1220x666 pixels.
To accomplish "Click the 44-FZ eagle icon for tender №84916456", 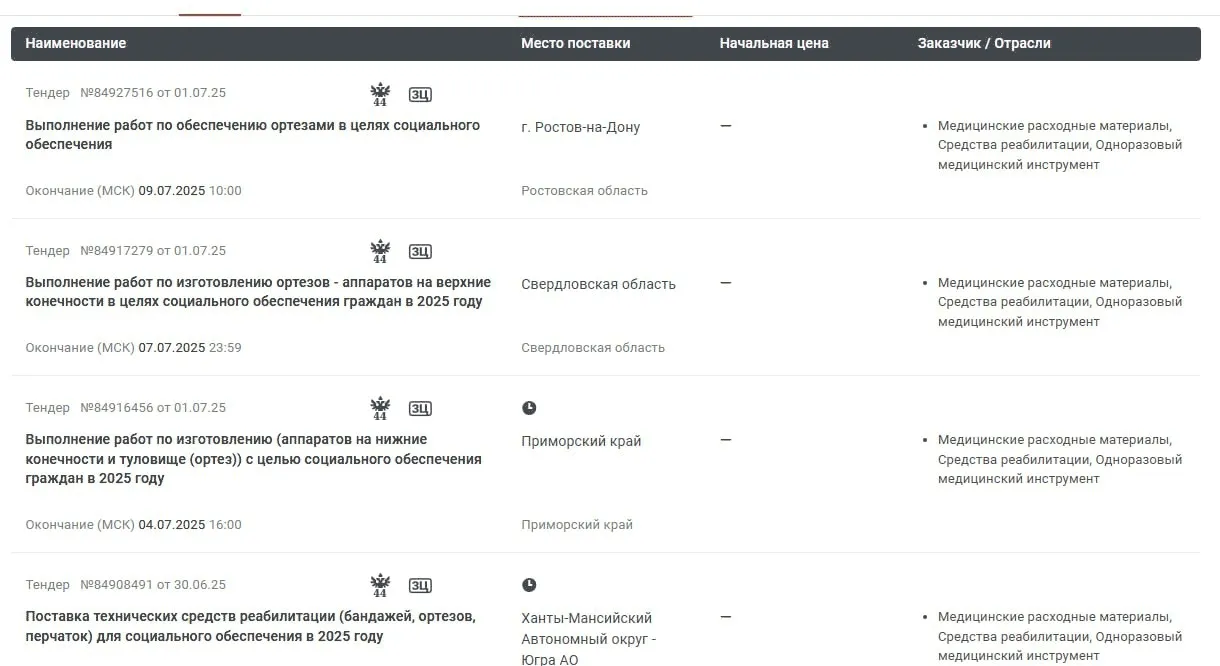I will pos(380,408).
